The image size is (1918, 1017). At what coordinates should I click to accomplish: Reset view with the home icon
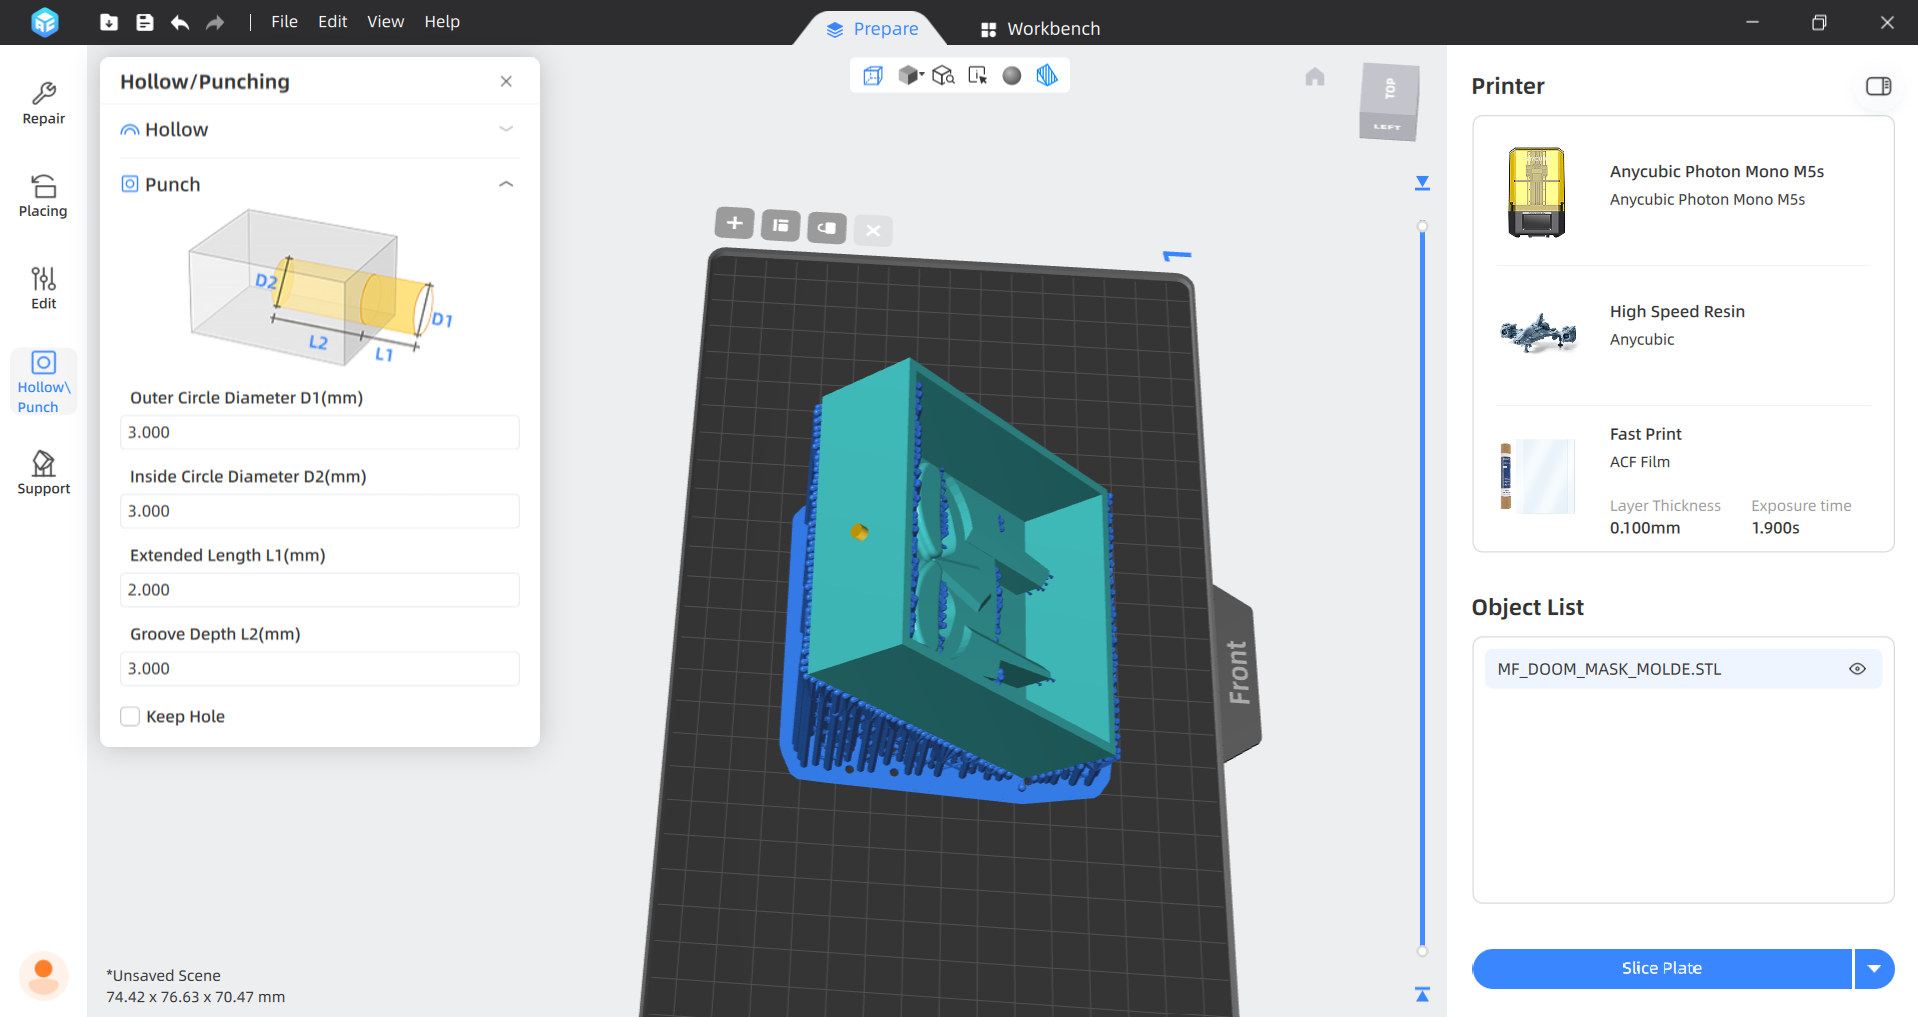click(x=1315, y=76)
